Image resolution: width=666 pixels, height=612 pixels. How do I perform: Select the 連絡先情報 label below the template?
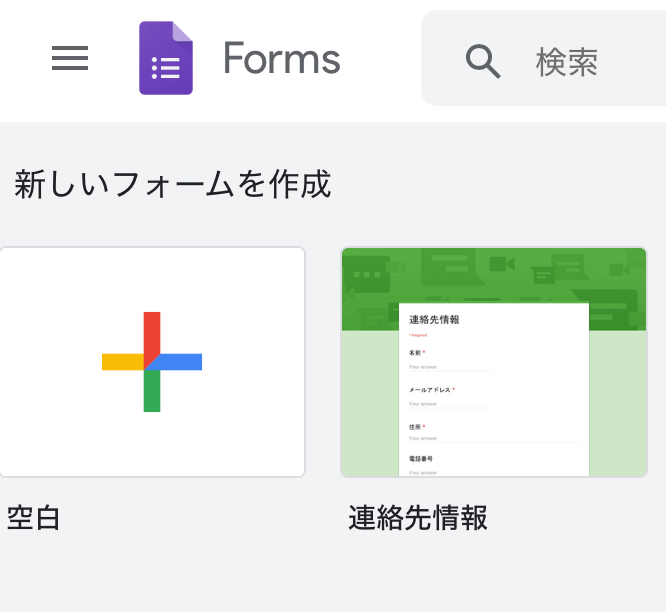(x=418, y=517)
